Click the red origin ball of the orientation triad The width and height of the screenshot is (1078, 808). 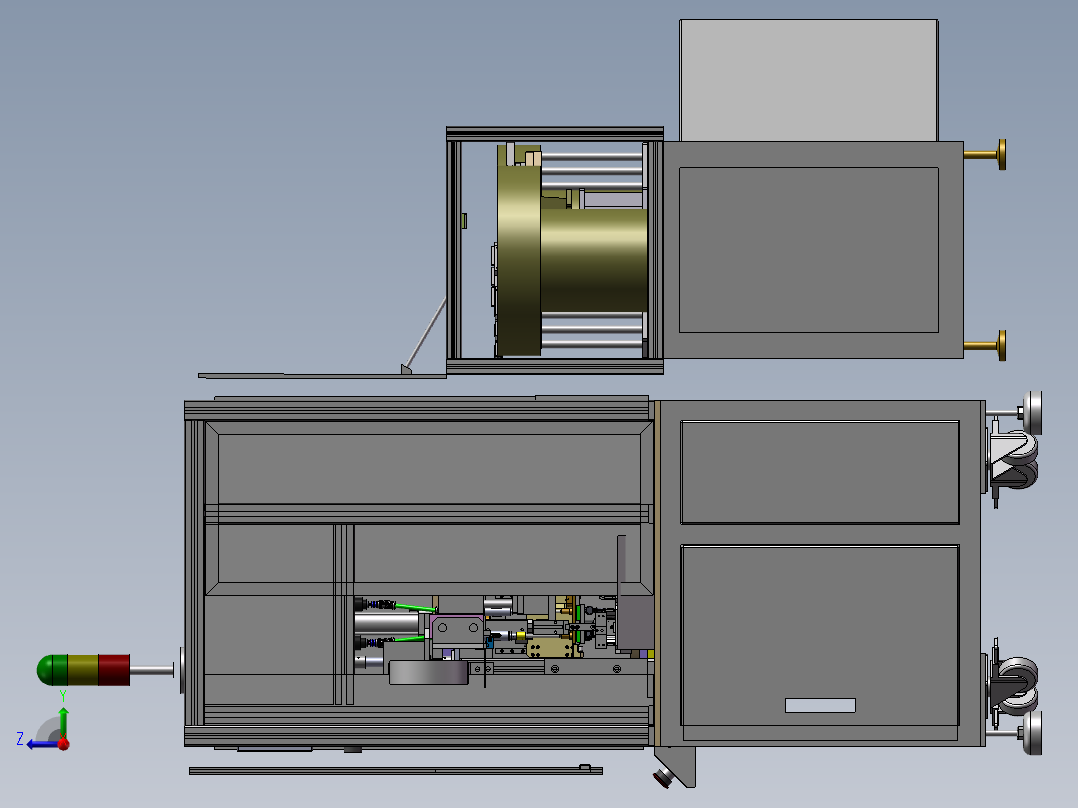(x=63, y=744)
